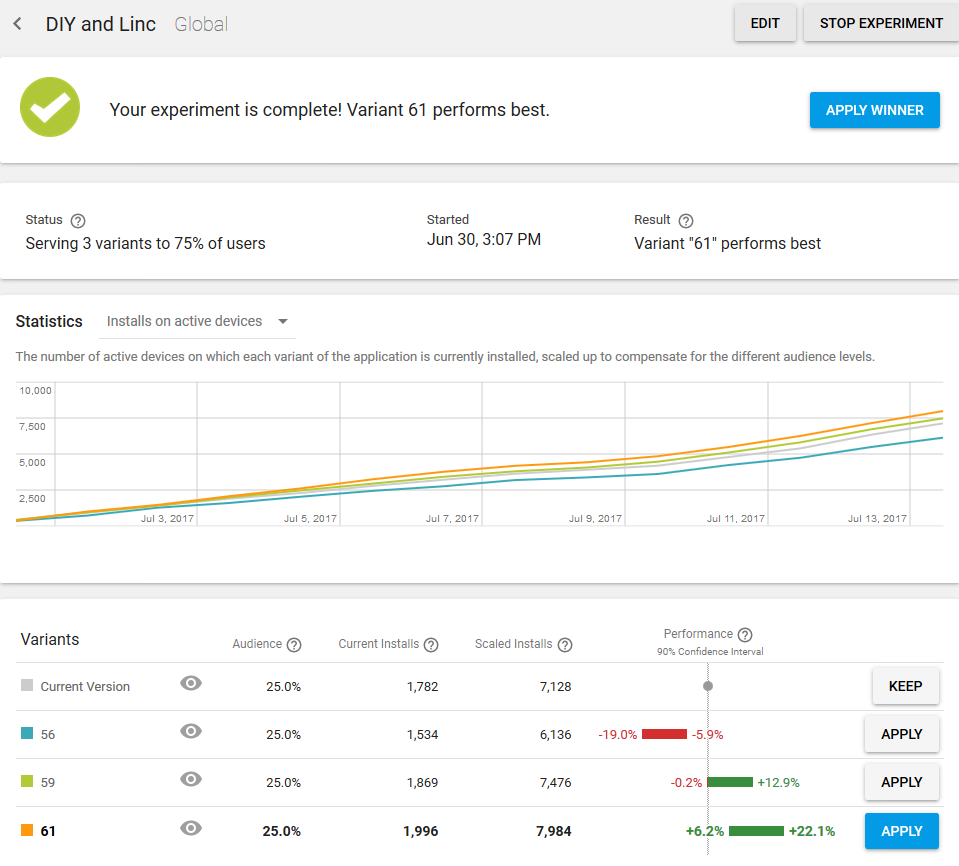959x866 pixels.
Task: Open the Installs on active devices dropdown
Action: click(x=198, y=322)
